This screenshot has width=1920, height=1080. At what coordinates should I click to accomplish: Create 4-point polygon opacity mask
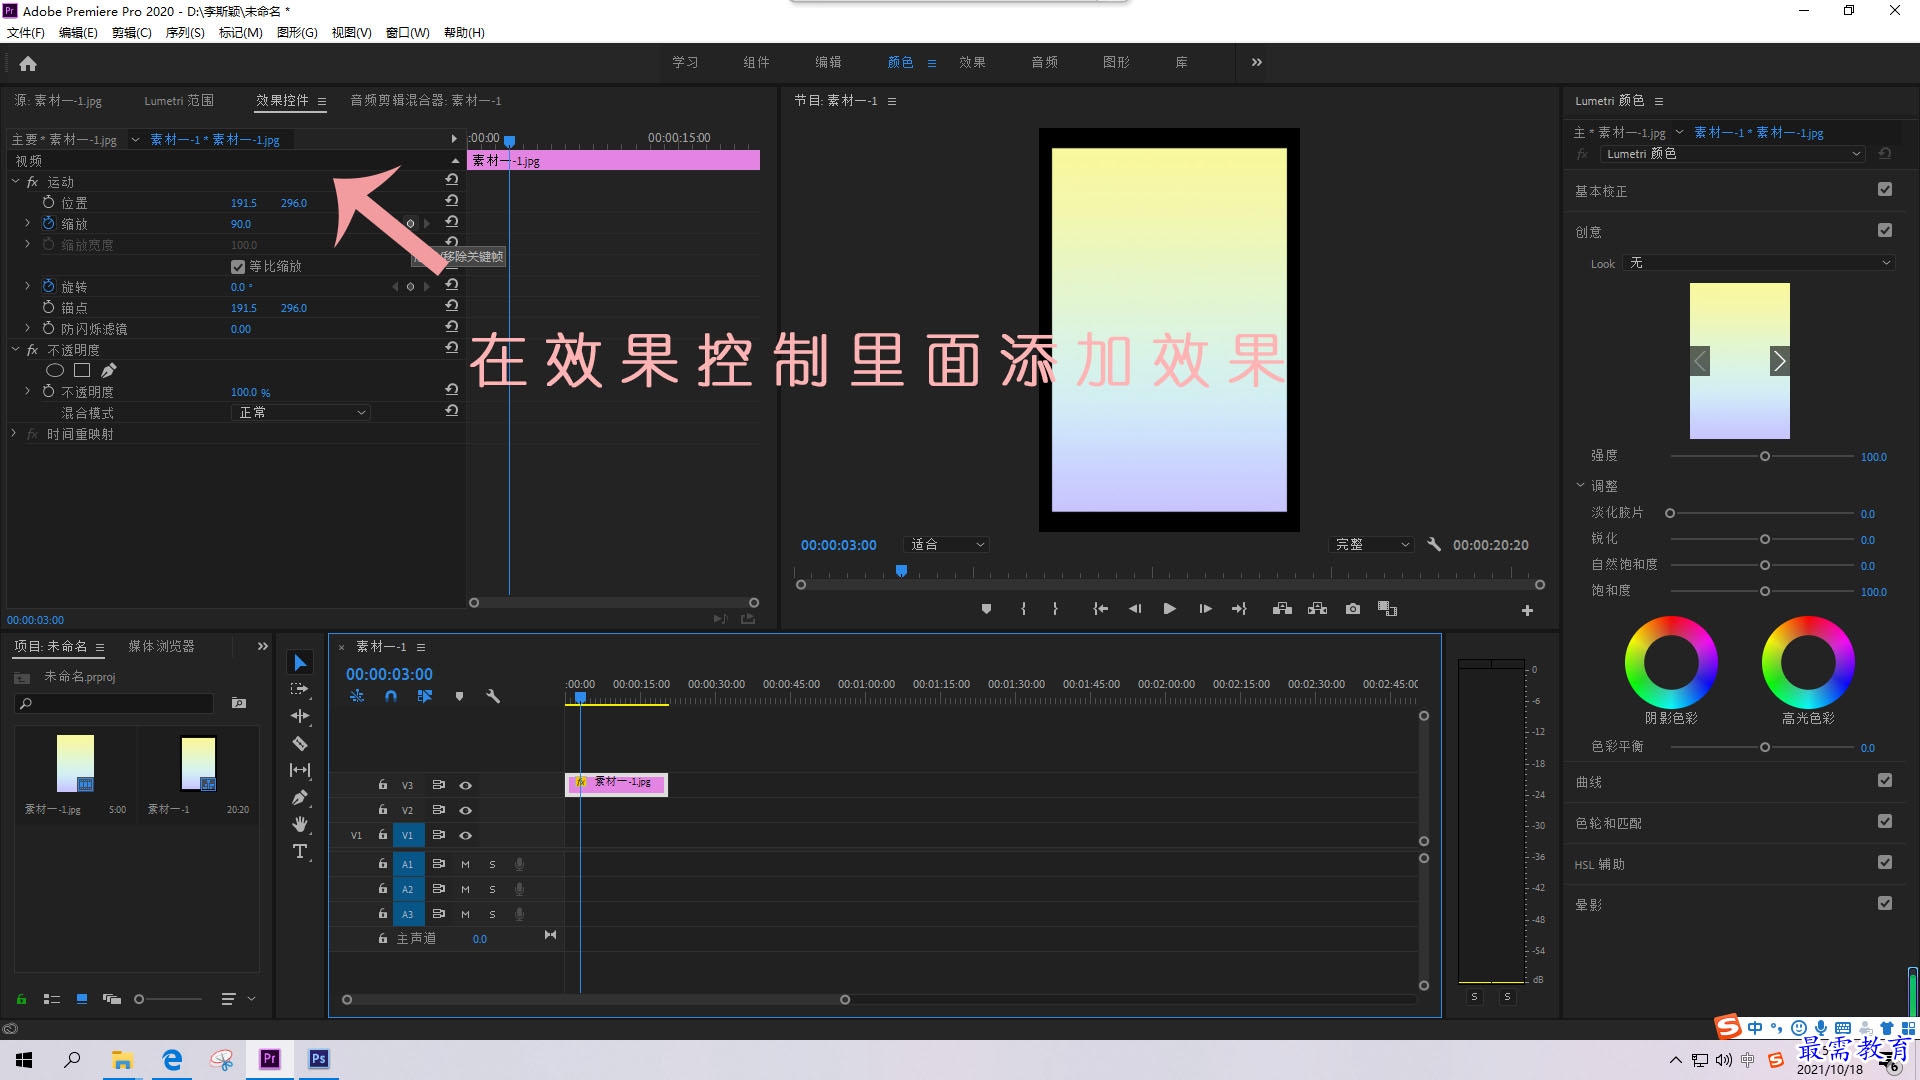tap(82, 370)
